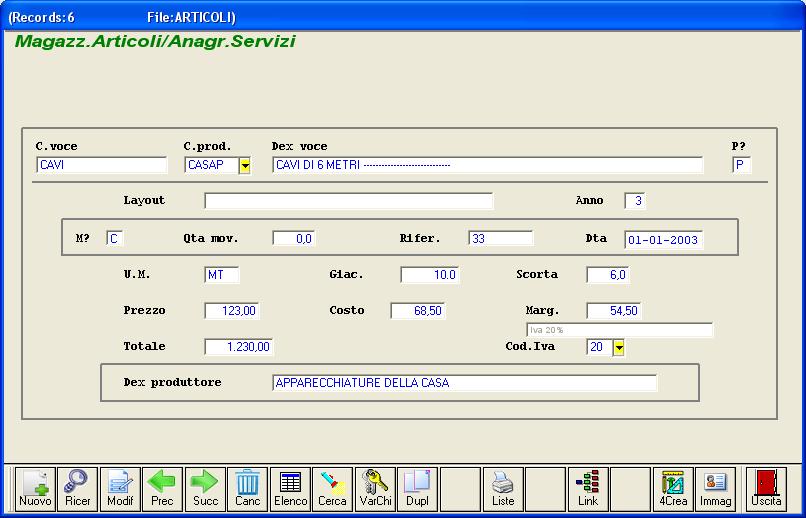806x518 pixels.
Task: Click the Records:6 title text
Action: pyautogui.click(x=42, y=17)
